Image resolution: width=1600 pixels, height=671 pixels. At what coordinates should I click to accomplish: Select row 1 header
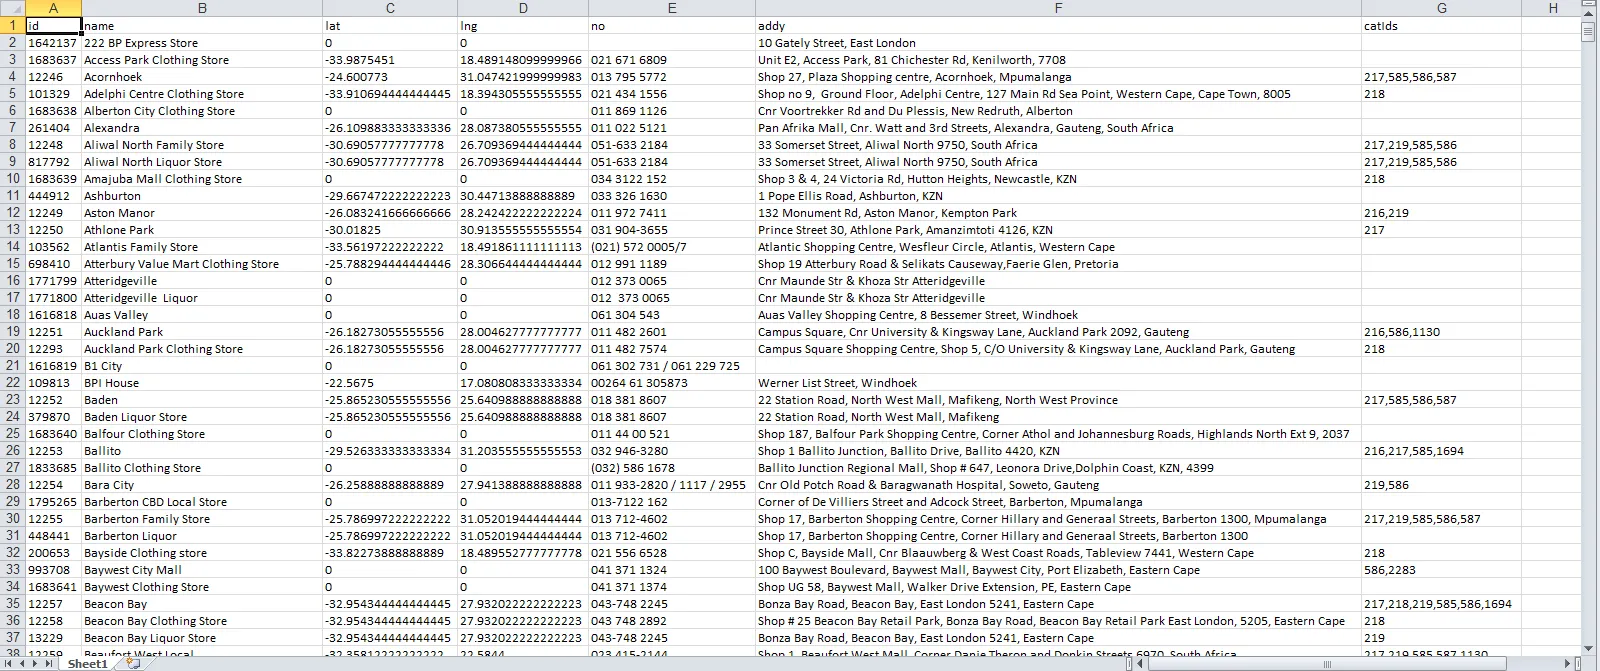(x=12, y=26)
